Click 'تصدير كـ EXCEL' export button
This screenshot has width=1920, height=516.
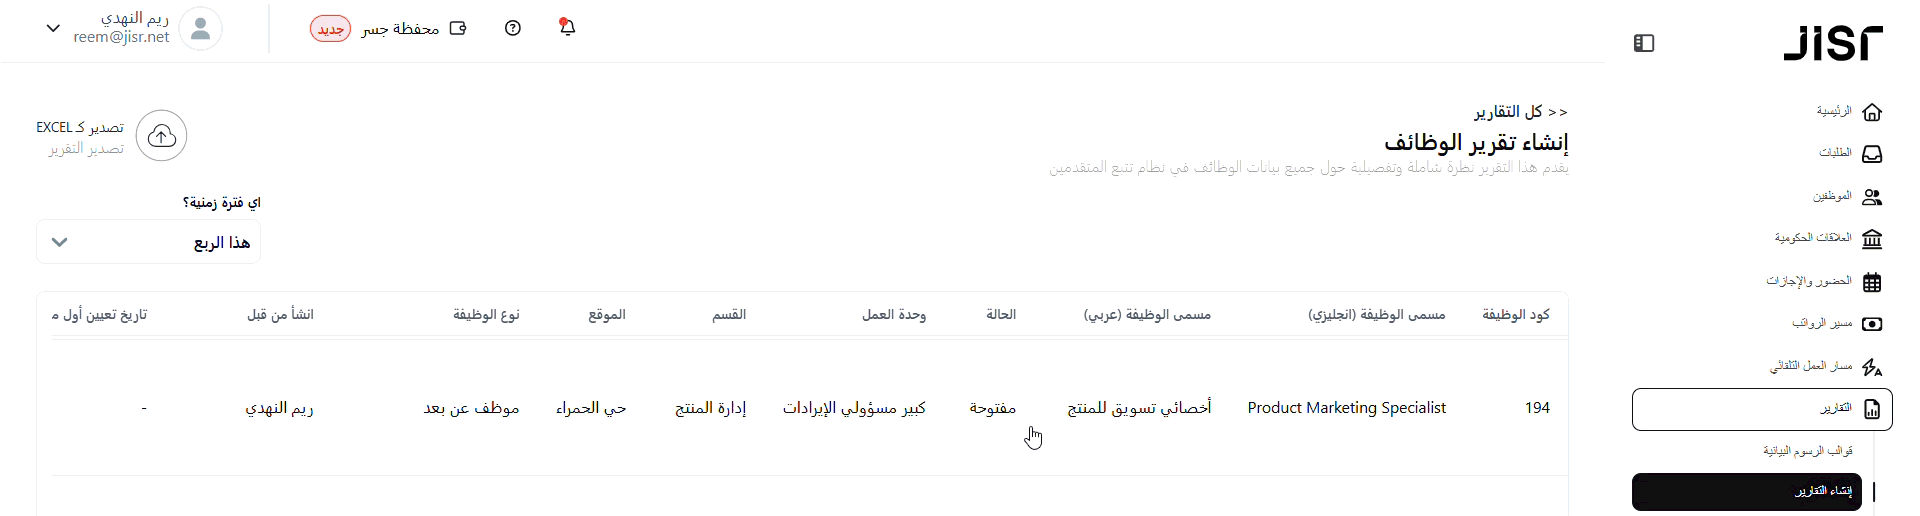(80, 128)
